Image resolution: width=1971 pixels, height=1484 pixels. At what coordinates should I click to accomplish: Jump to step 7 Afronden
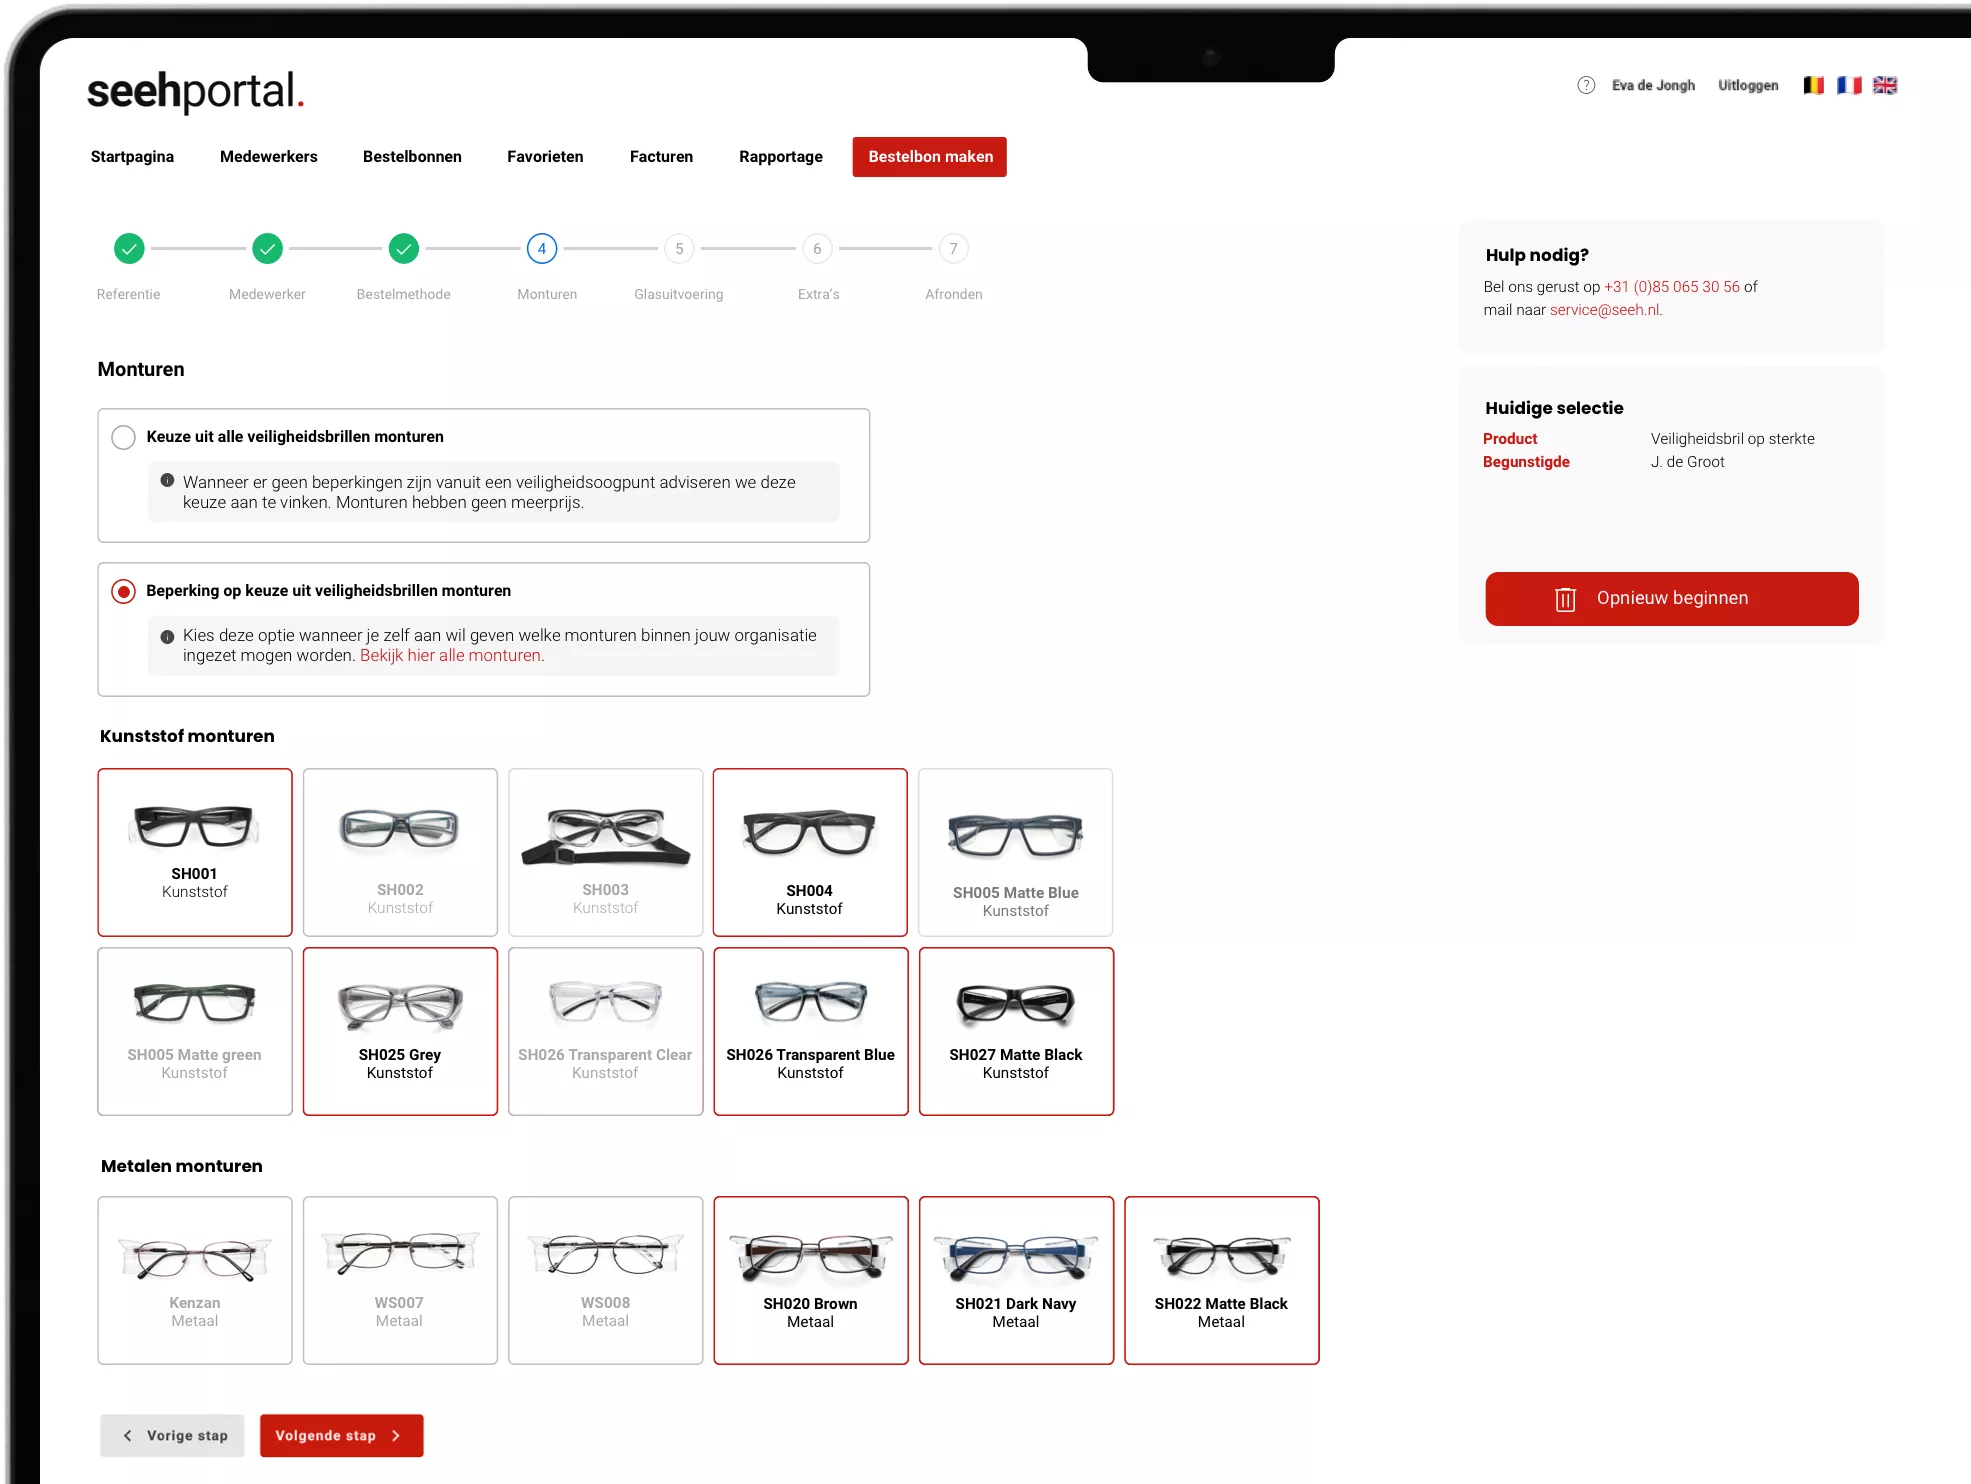(953, 249)
